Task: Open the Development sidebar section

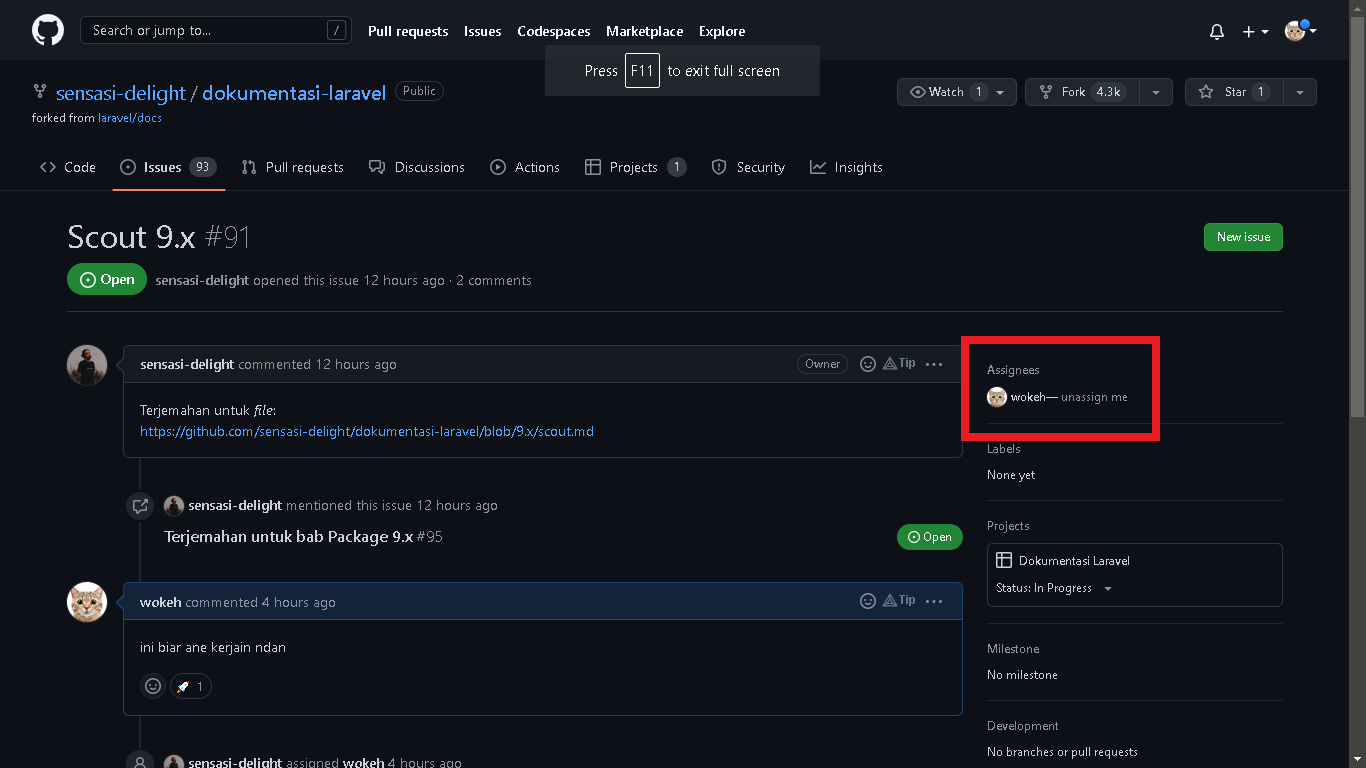Action: point(1022,726)
